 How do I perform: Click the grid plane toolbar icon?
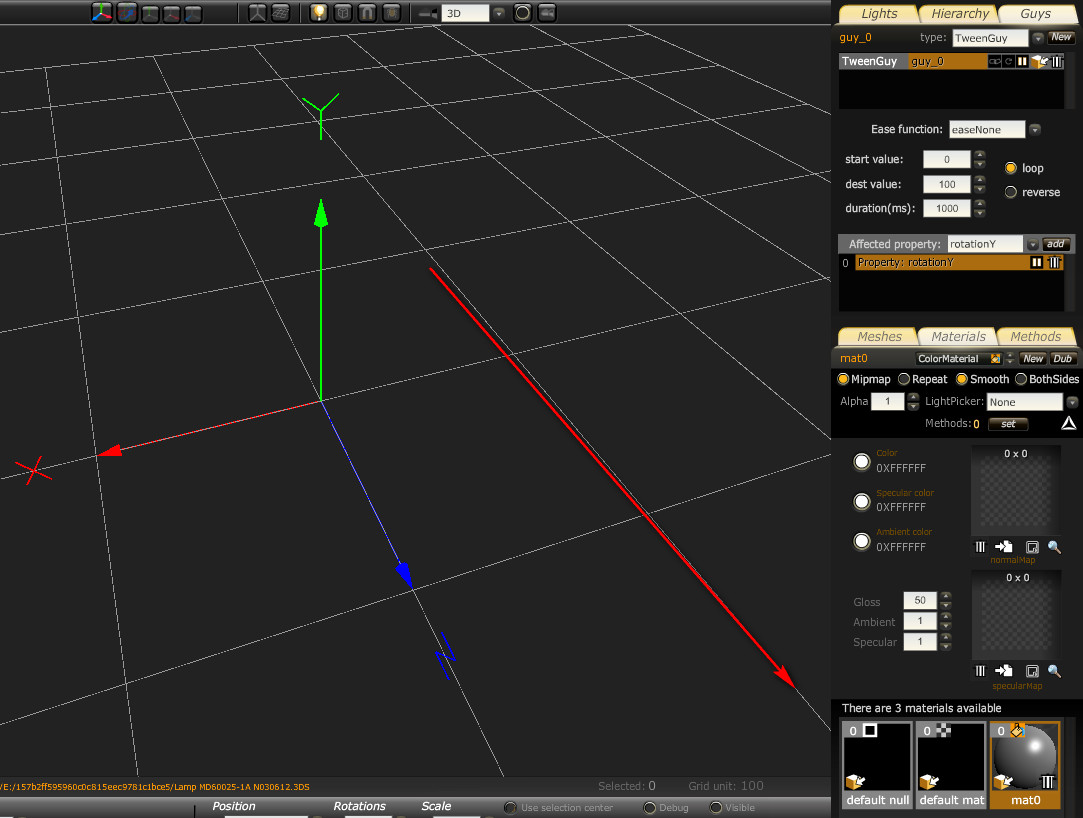(x=281, y=13)
